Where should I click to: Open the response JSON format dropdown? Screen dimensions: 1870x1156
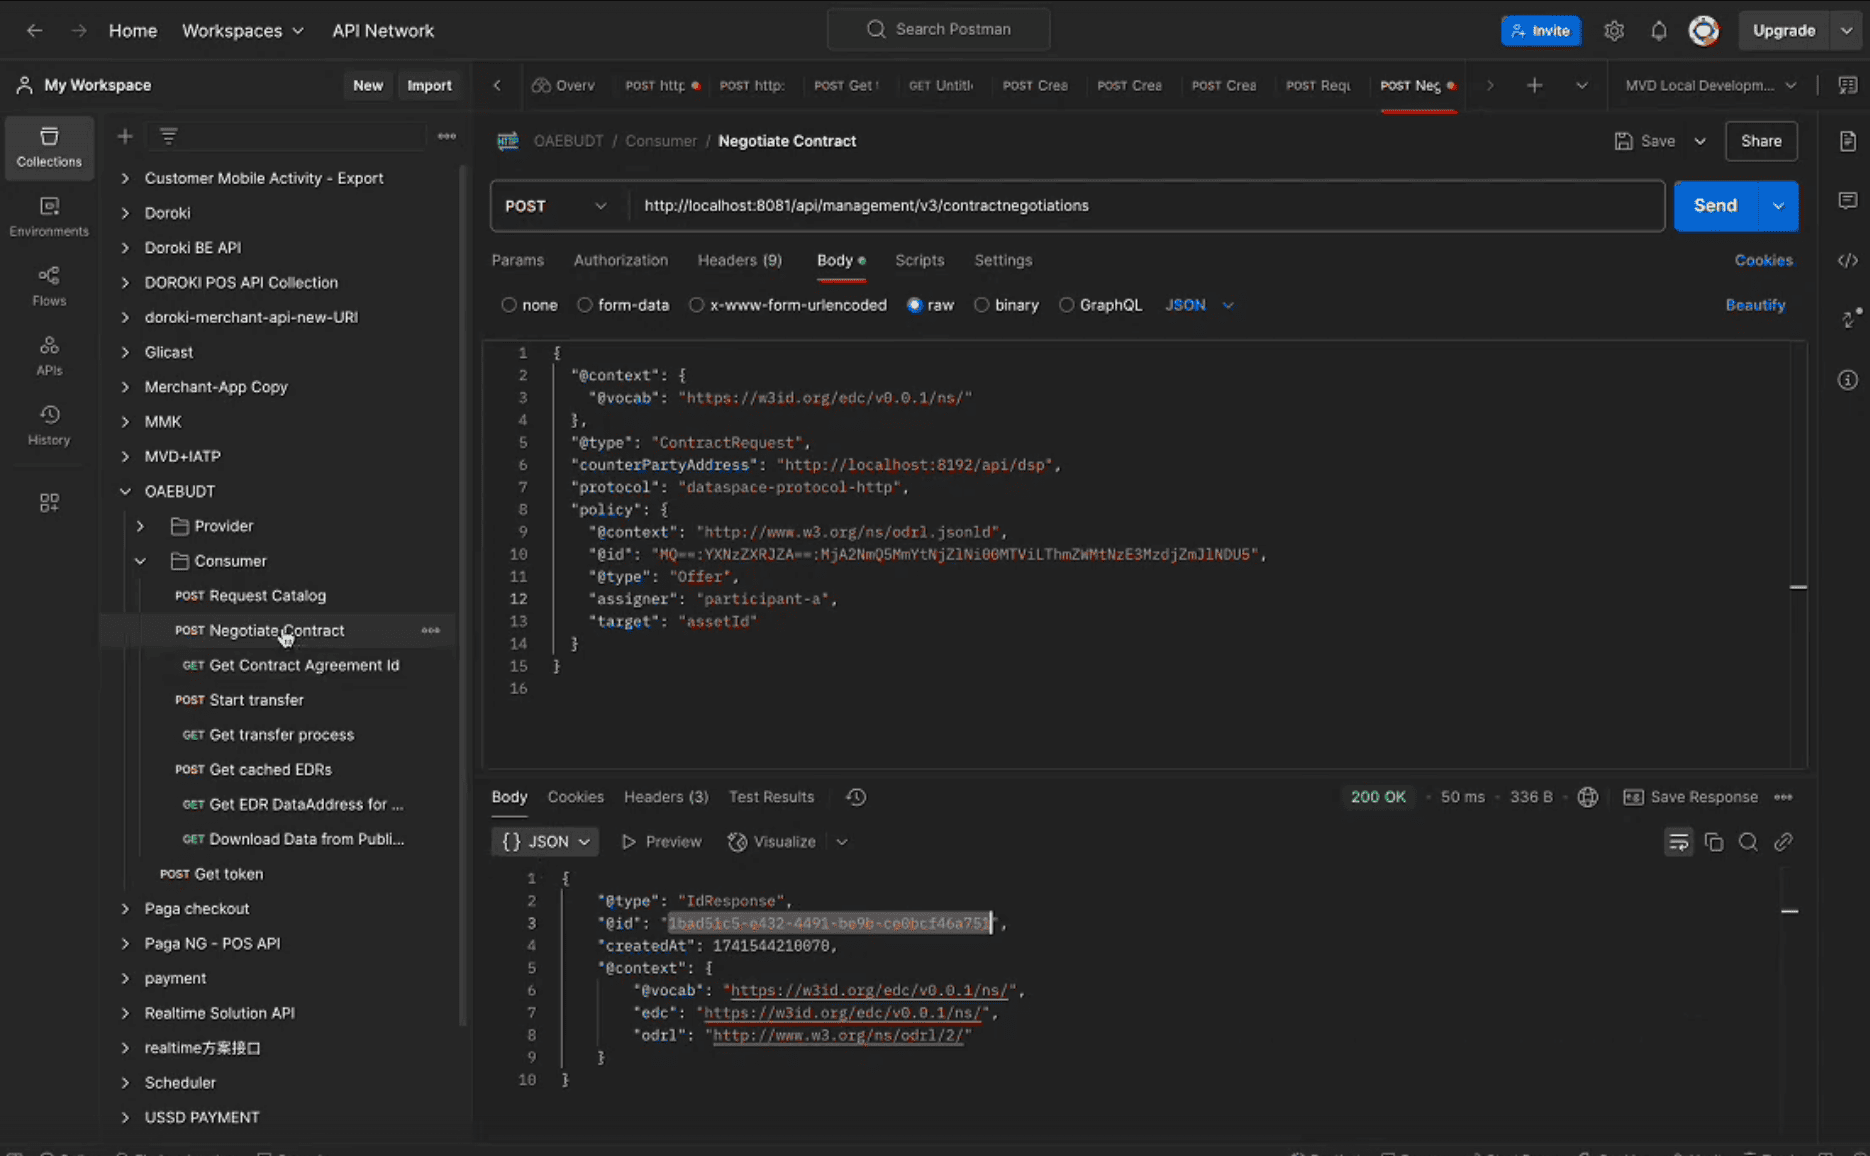(545, 842)
